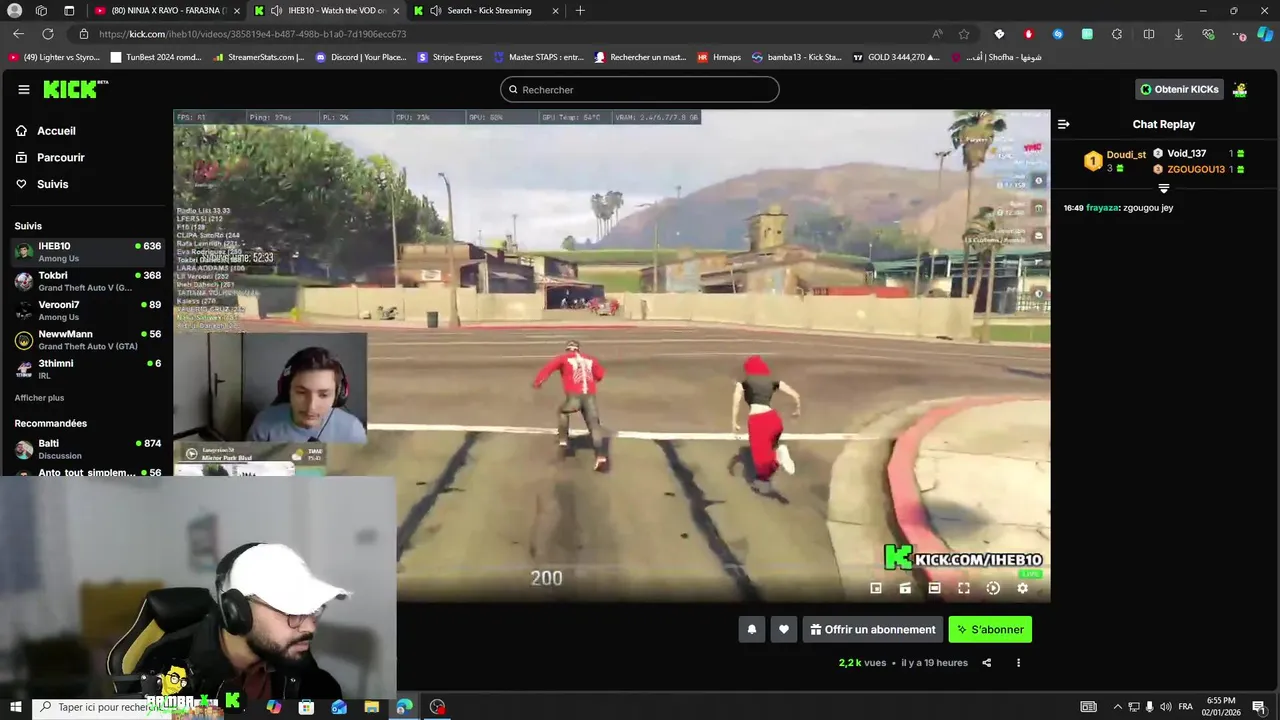Viewport: 1280px width, 720px height.
Task: Click Offrir un abonnement button
Action: tap(873, 630)
